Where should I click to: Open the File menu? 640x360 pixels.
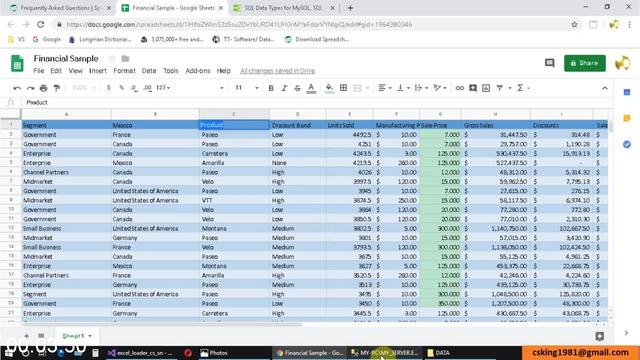click(x=39, y=71)
